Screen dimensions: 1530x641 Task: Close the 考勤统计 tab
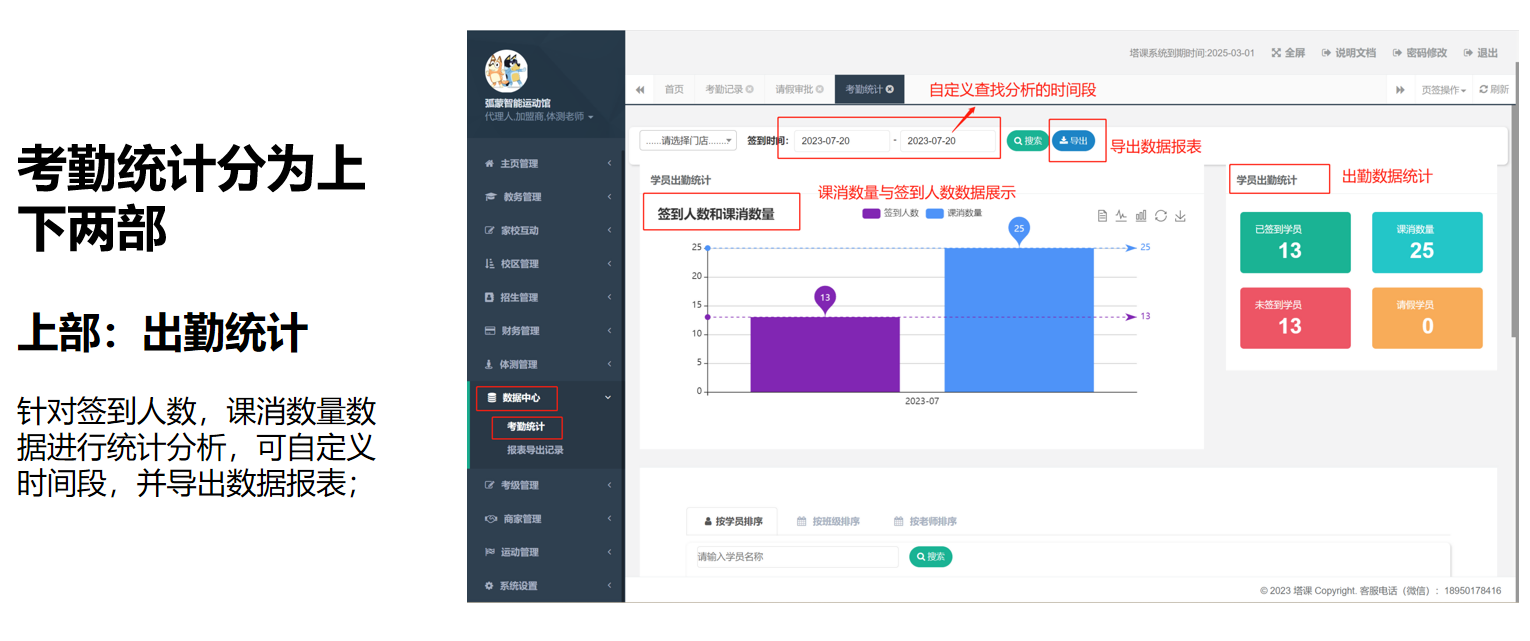click(x=889, y=89)
